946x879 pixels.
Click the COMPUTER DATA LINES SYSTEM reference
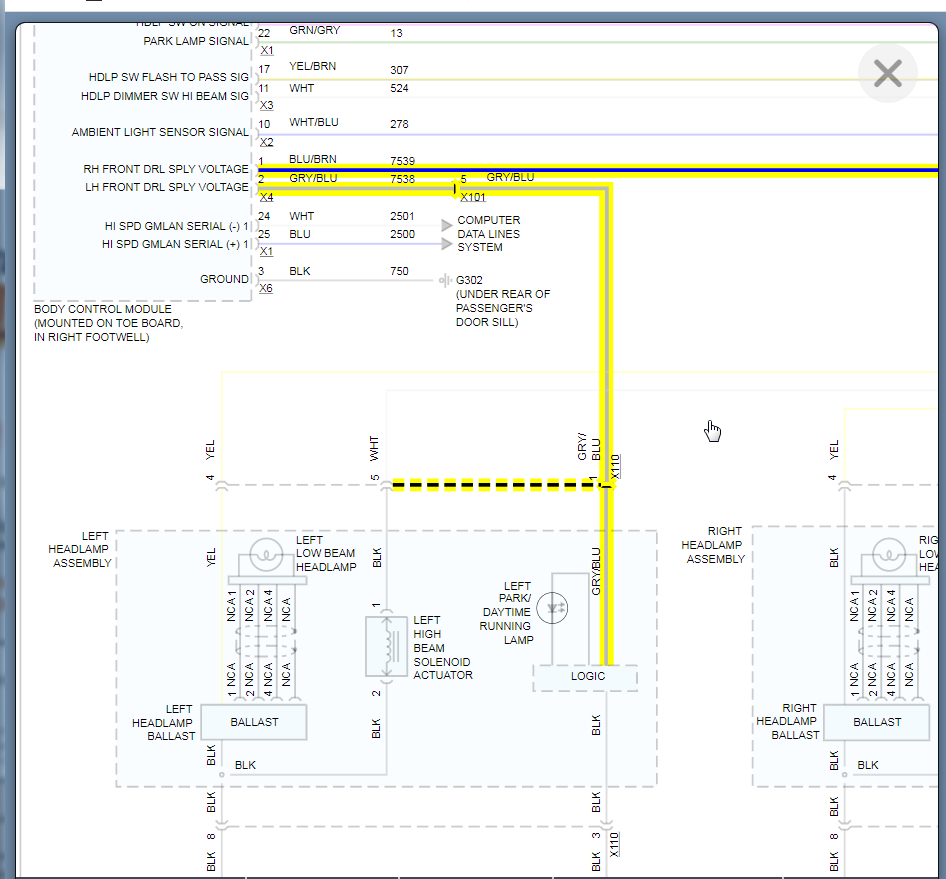pos(489,233)
